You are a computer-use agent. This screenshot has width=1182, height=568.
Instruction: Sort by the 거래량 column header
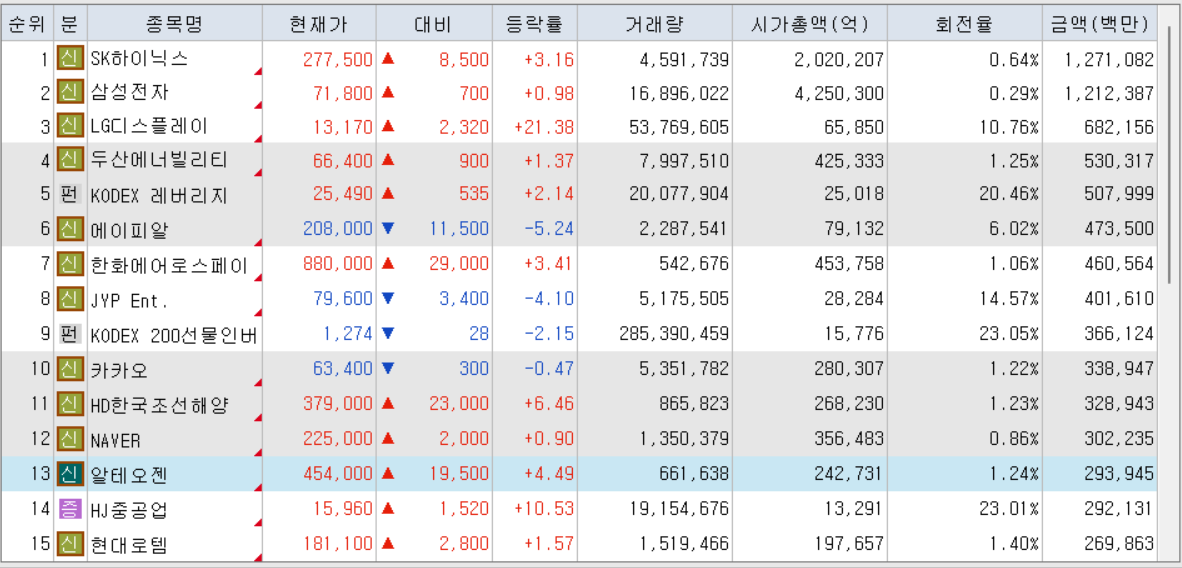pyautogui.click(x=654, y=24)
